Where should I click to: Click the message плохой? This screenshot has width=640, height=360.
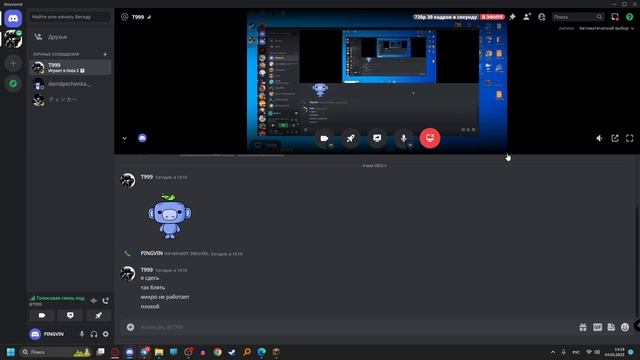pos(150,307)
